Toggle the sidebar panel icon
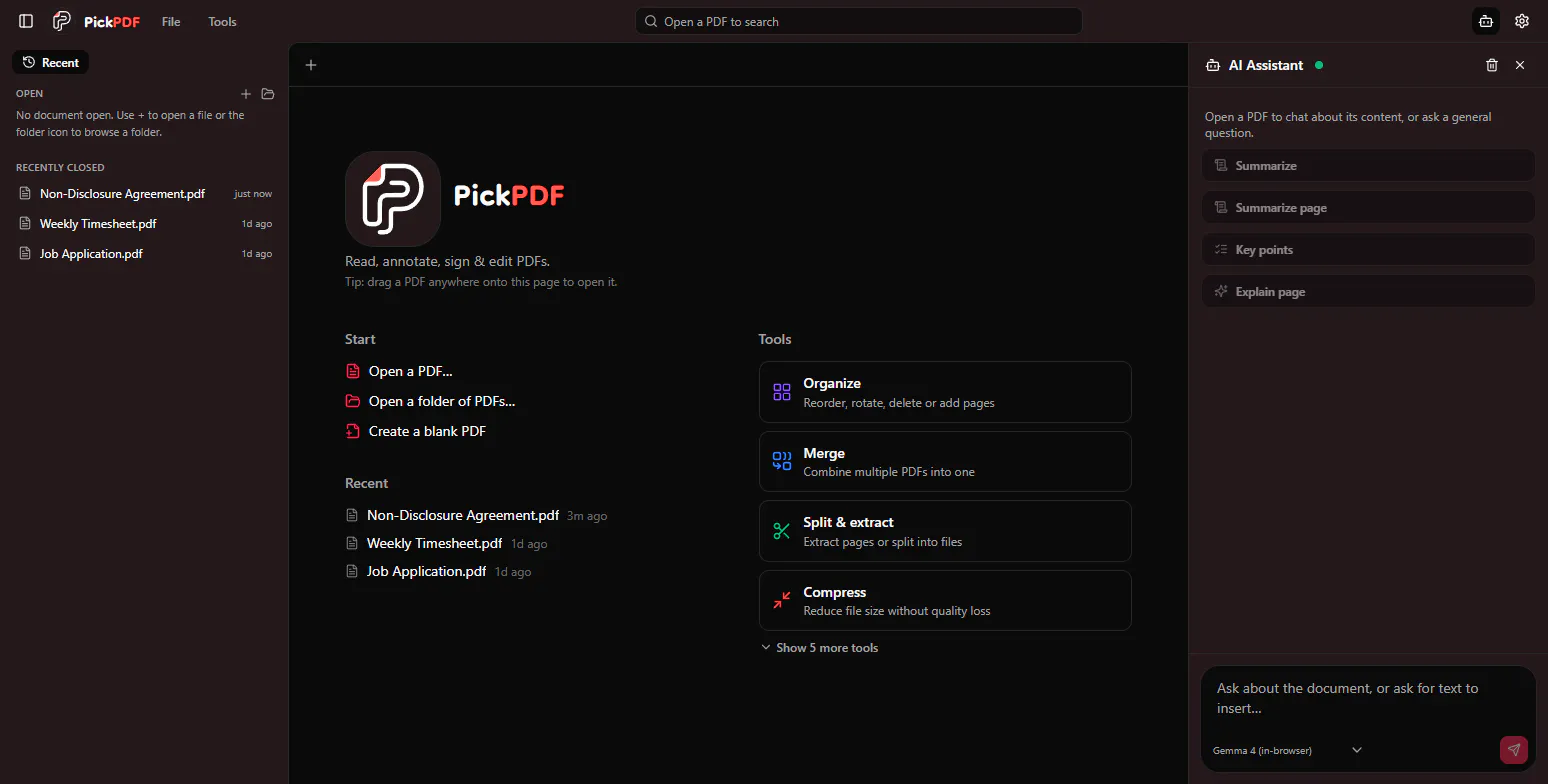 [26, 21]
